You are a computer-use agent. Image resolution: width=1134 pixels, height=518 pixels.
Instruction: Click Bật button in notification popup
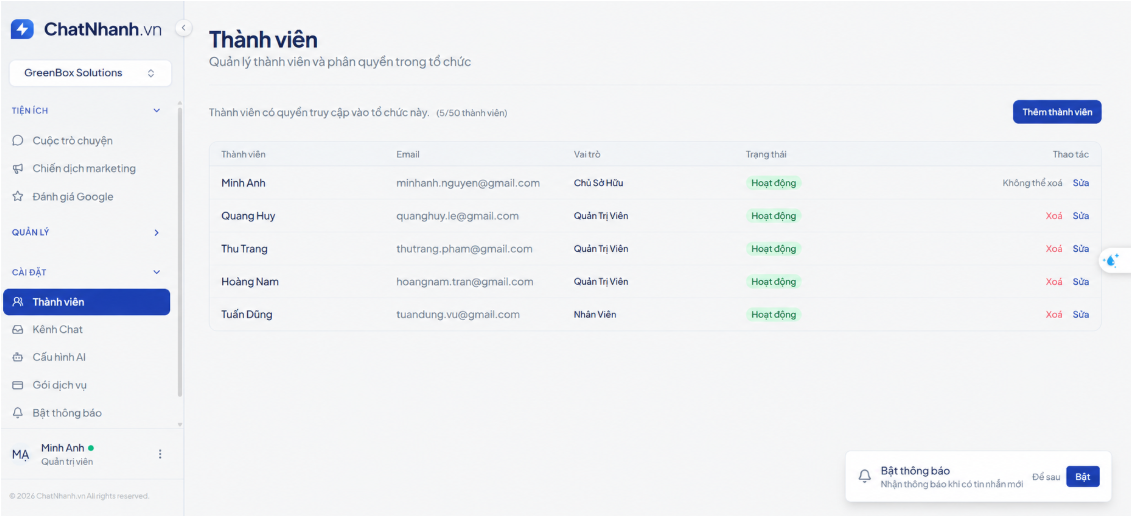pyautogui.click(x=1083, y=477)
